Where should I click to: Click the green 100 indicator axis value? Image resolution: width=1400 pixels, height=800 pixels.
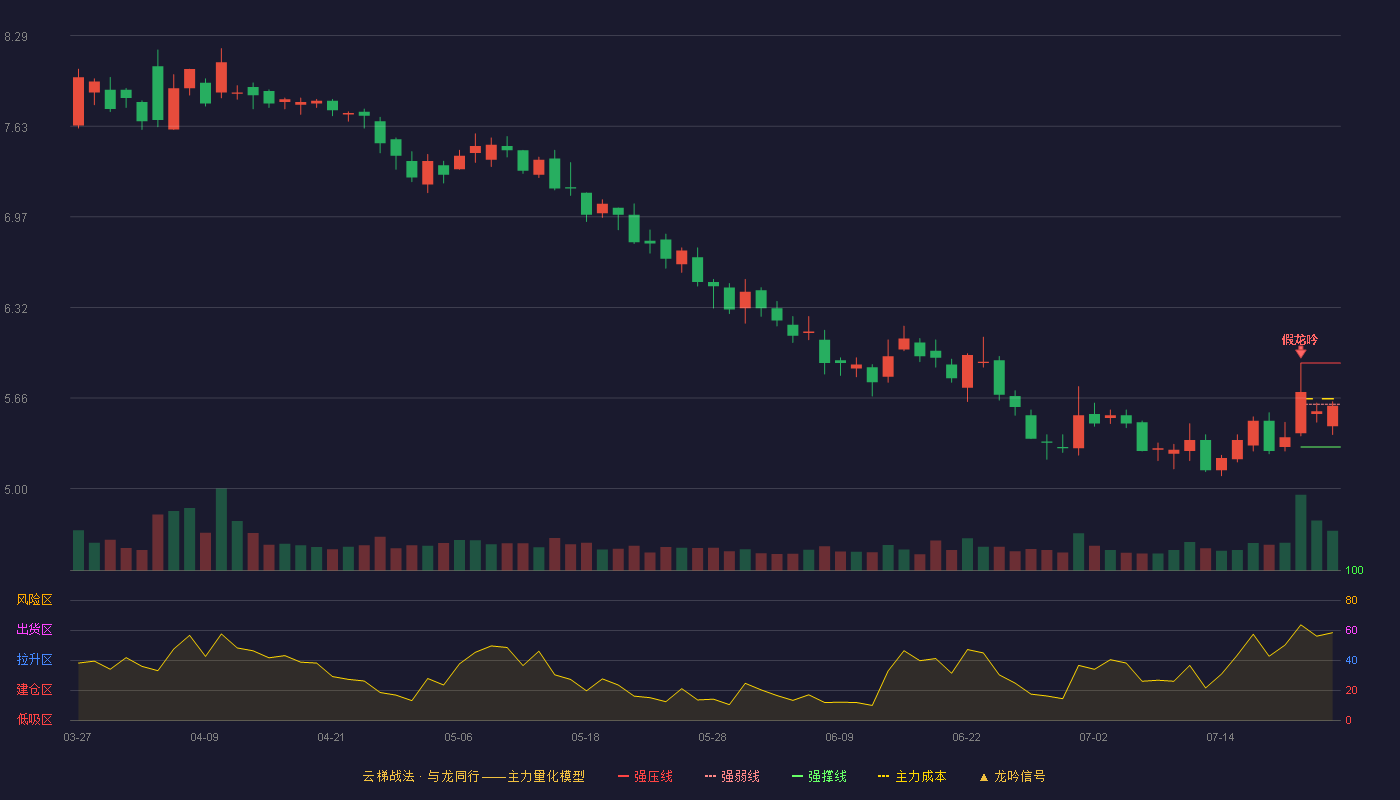(x=1354, y=571)
